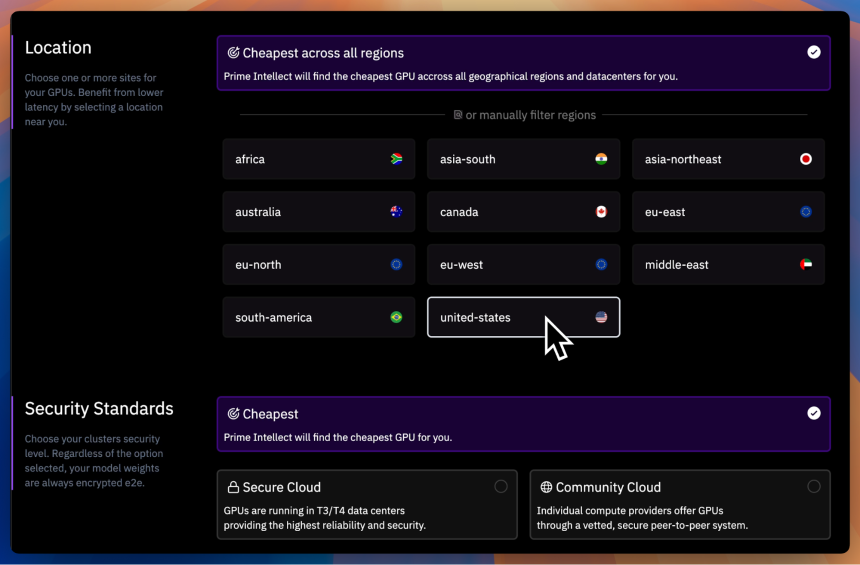Toggle the Cheapest across all regions checkmark
Viewport: 860px width, 565px height.
click(814, 52)
